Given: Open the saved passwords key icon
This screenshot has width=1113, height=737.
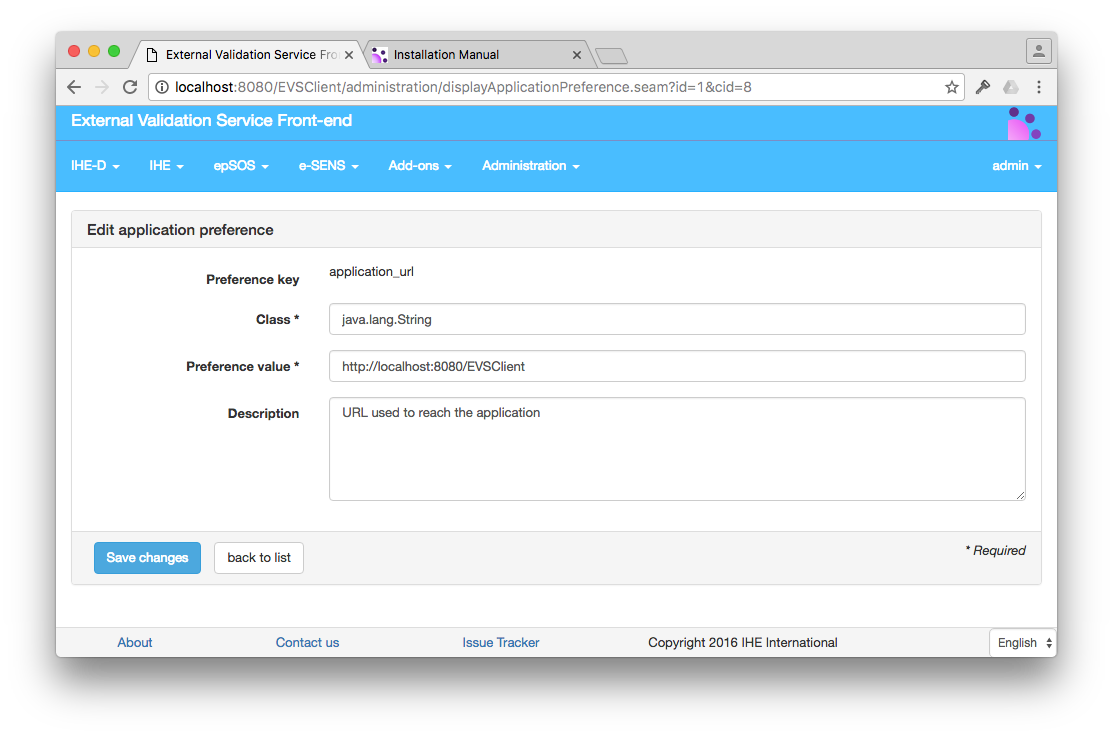Looking at the screenshot, I should (x=981, y=87).
